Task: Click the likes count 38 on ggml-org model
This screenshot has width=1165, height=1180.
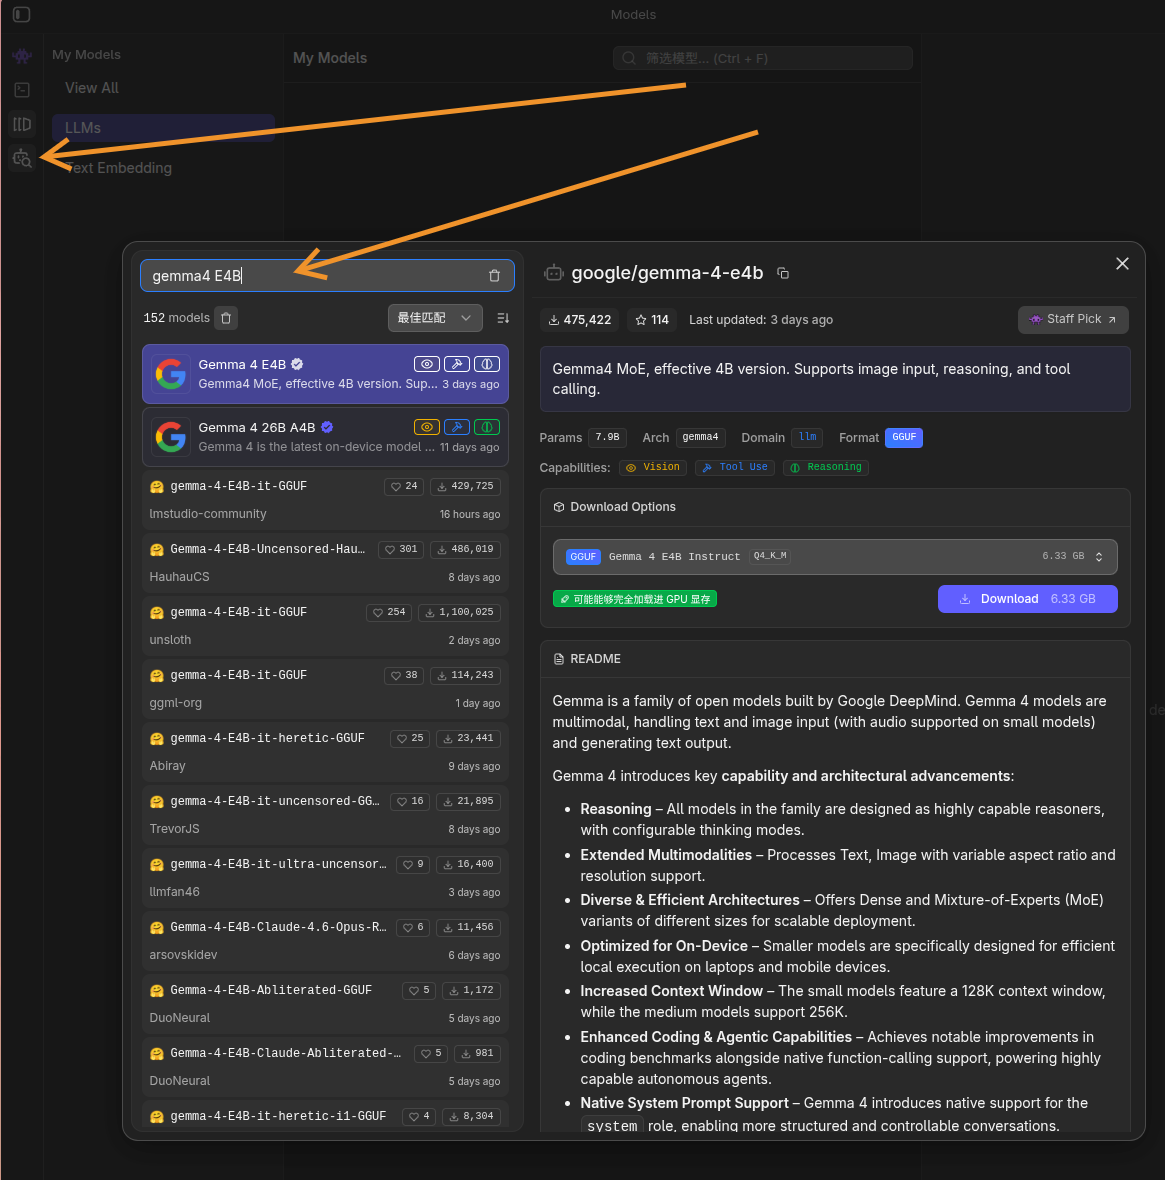Action: click(x=404, y=676)
